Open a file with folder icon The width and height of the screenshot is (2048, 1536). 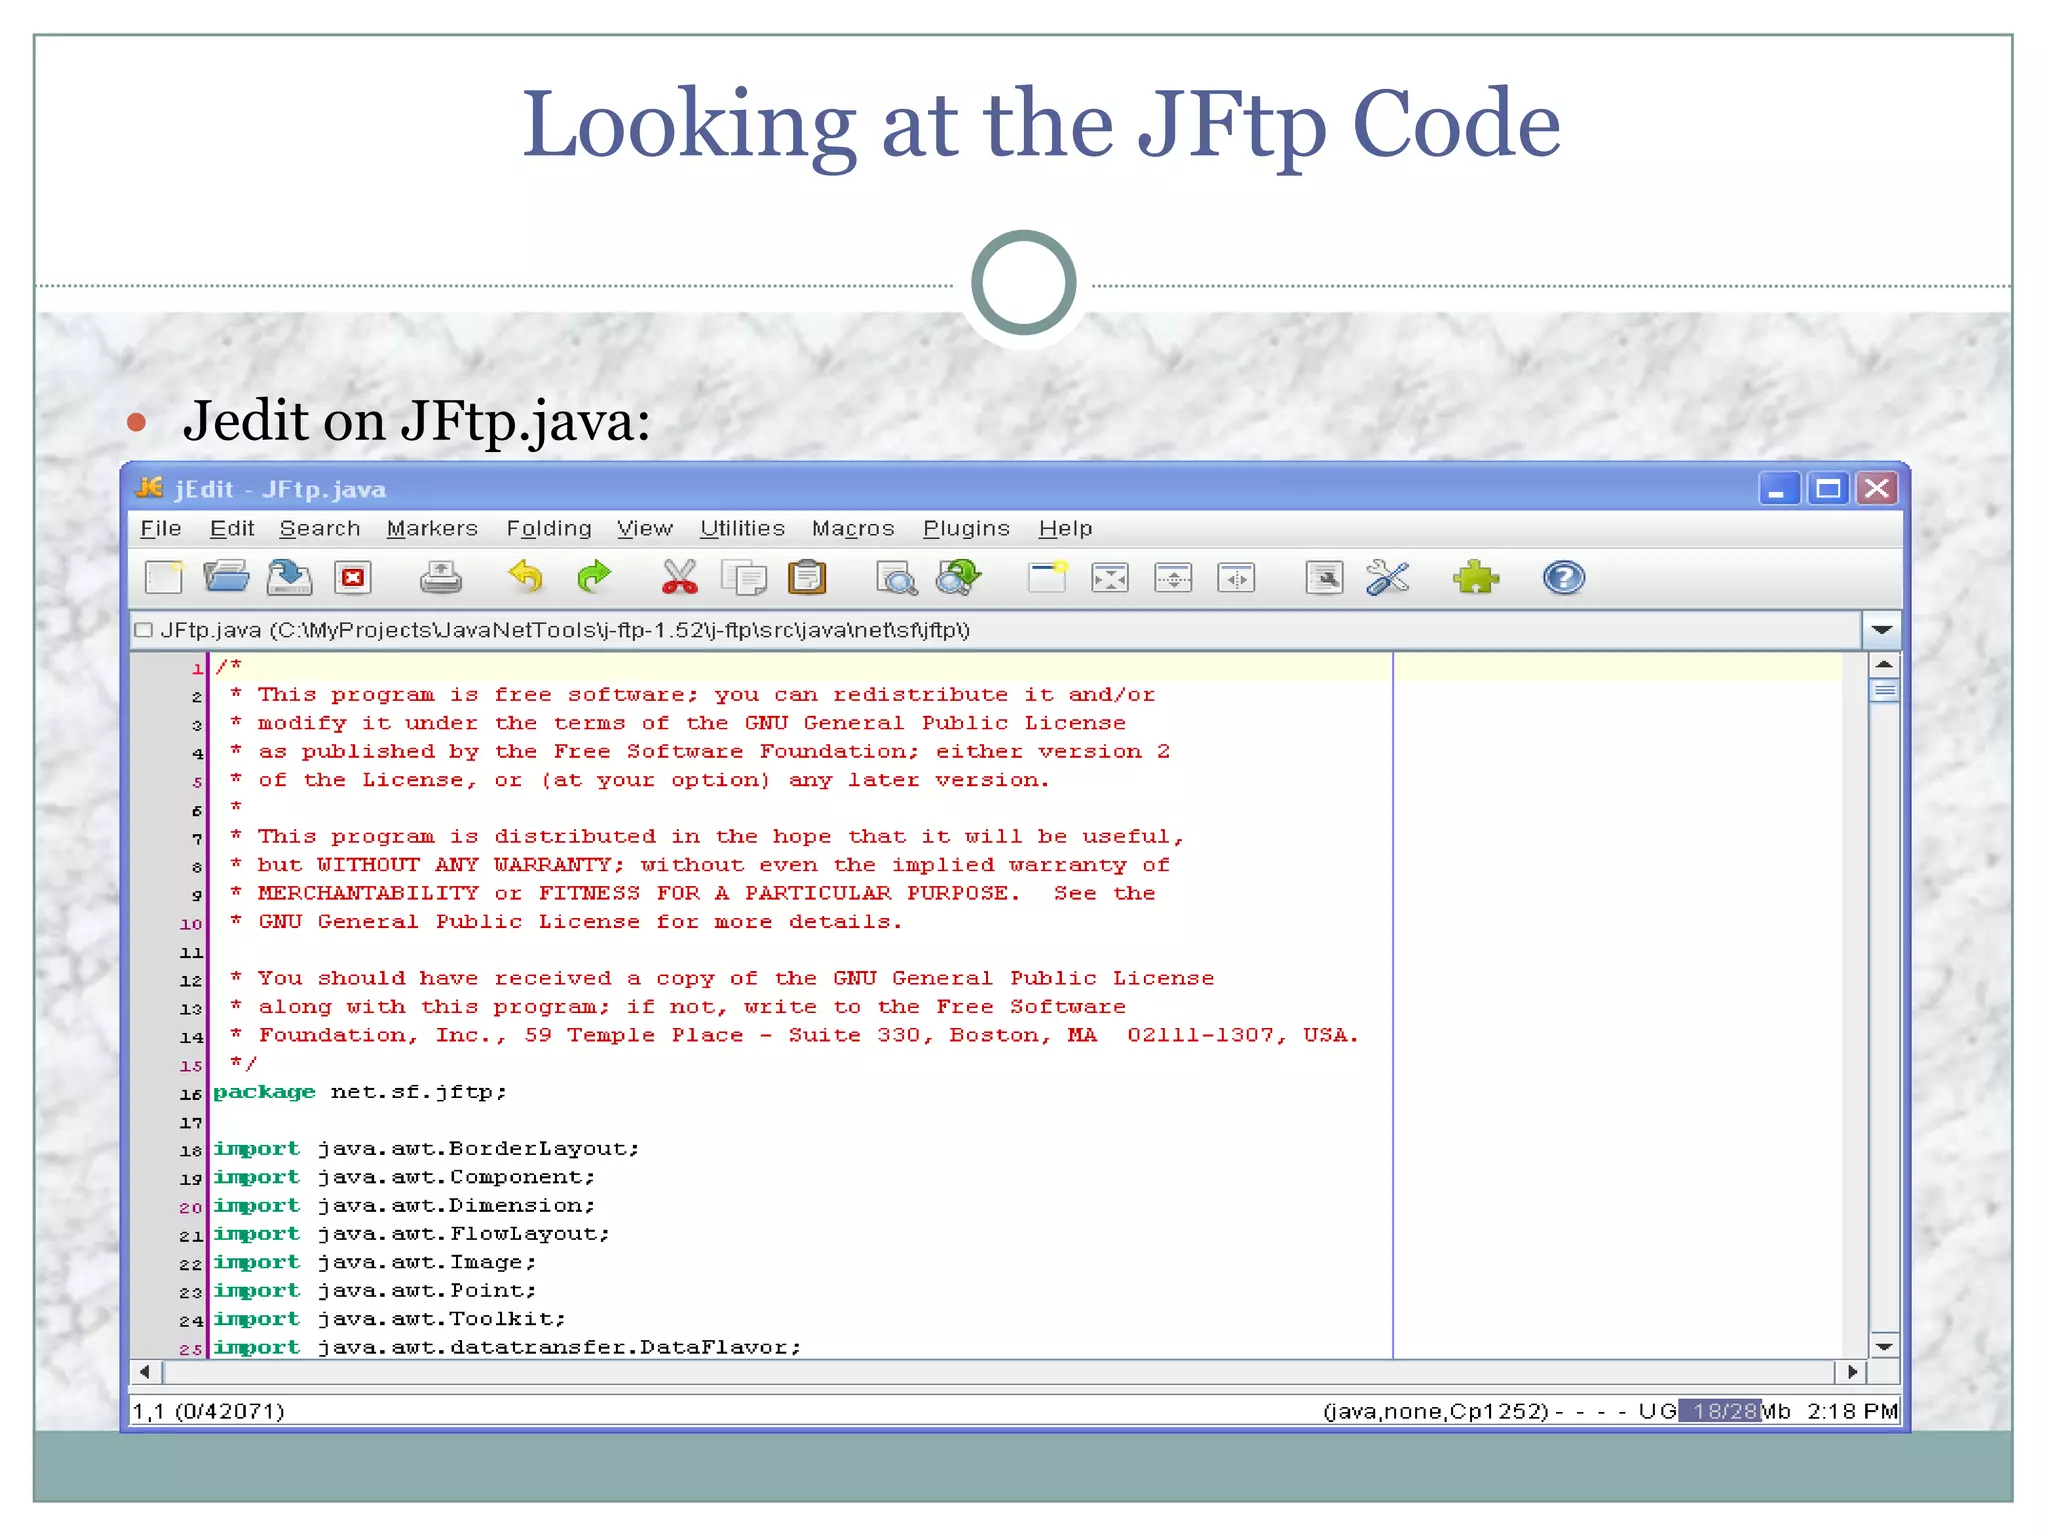coord(226,577)
